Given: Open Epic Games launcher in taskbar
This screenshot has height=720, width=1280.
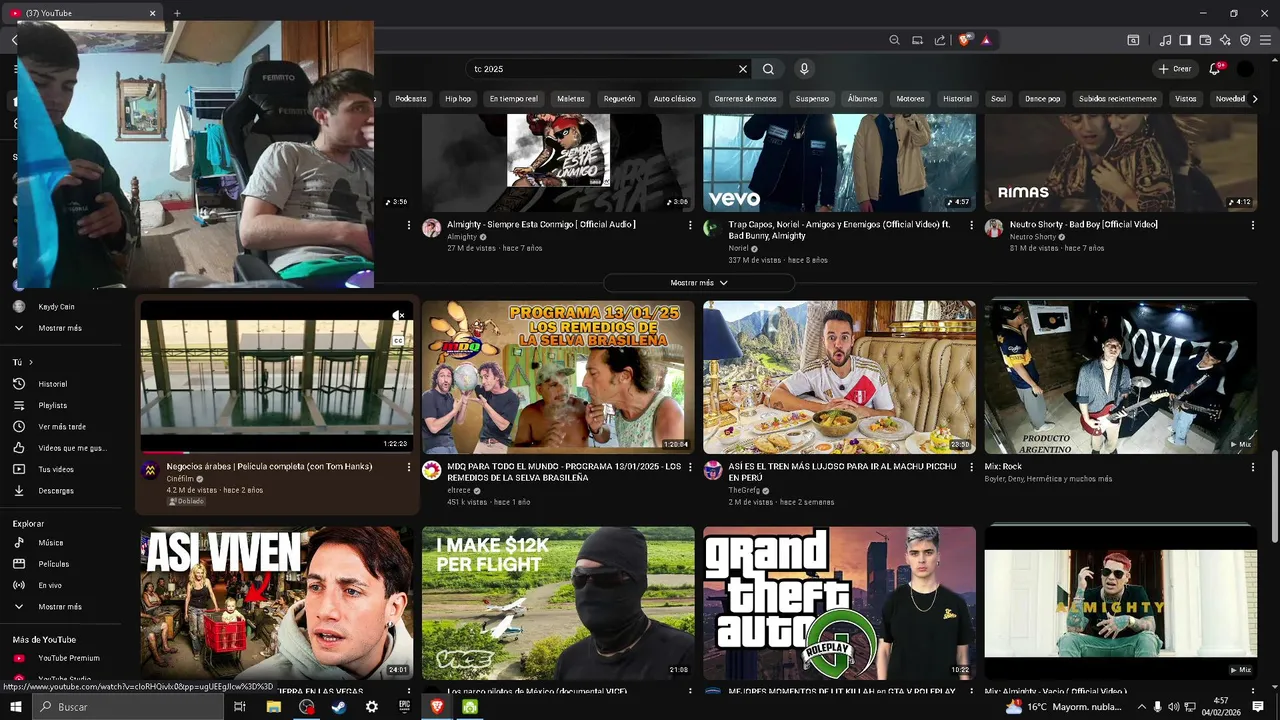Looking at the screenshot, I should (x=405, y=707).
